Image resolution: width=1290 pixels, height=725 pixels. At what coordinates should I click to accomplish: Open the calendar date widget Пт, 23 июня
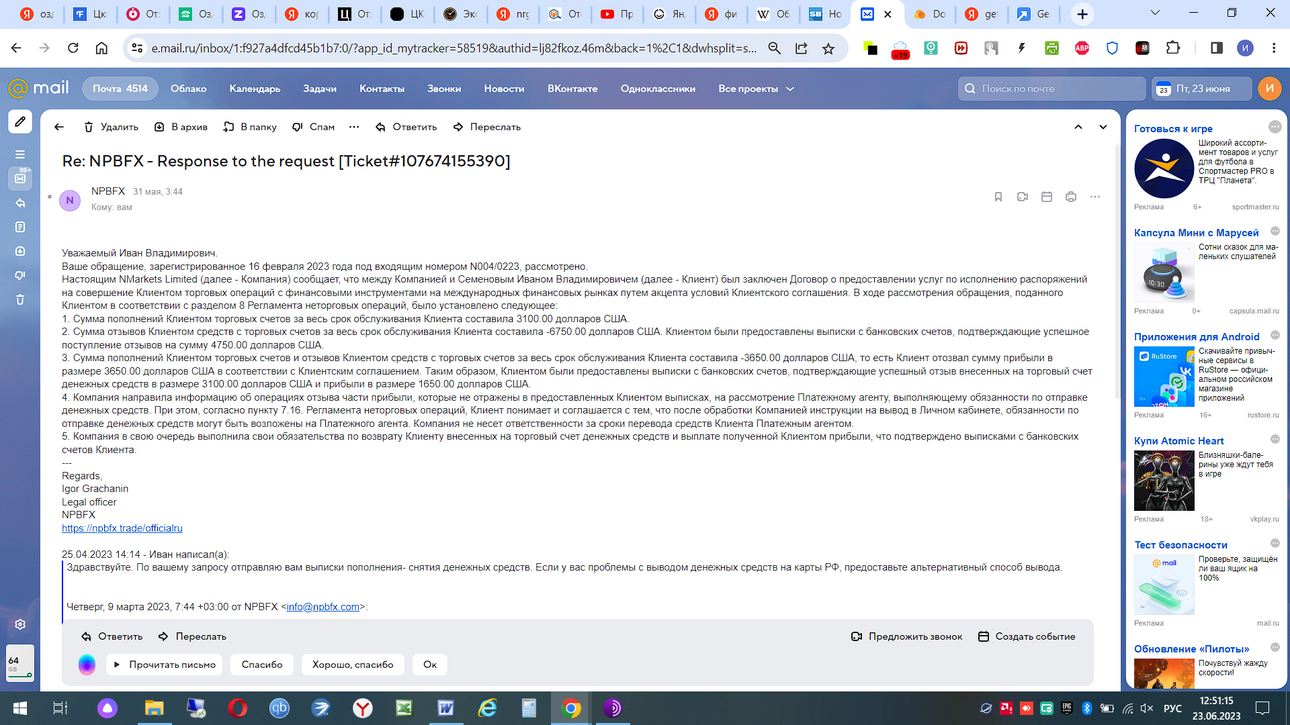[1200, 89]
